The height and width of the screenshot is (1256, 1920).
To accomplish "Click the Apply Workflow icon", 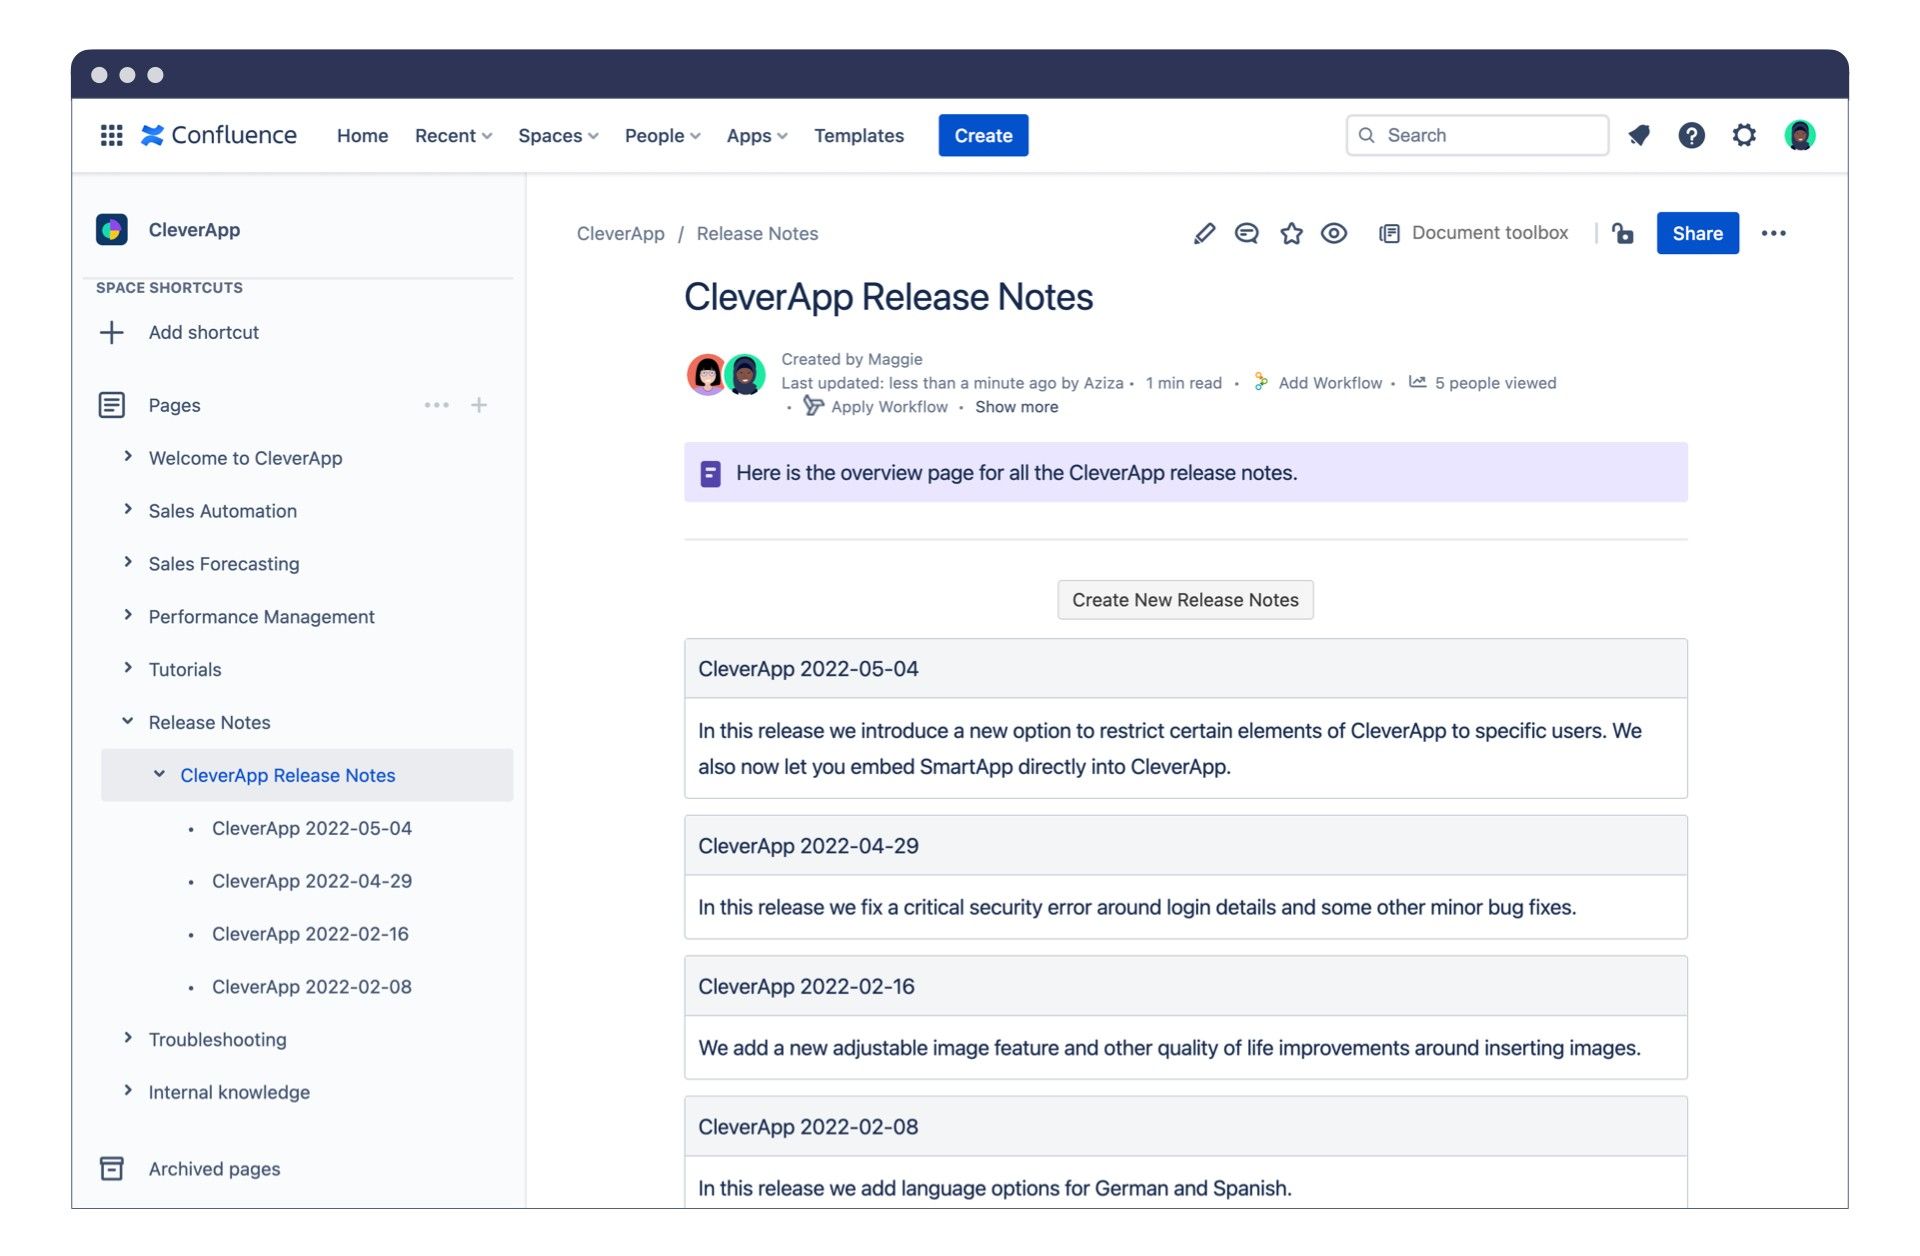I will point(813,405).
